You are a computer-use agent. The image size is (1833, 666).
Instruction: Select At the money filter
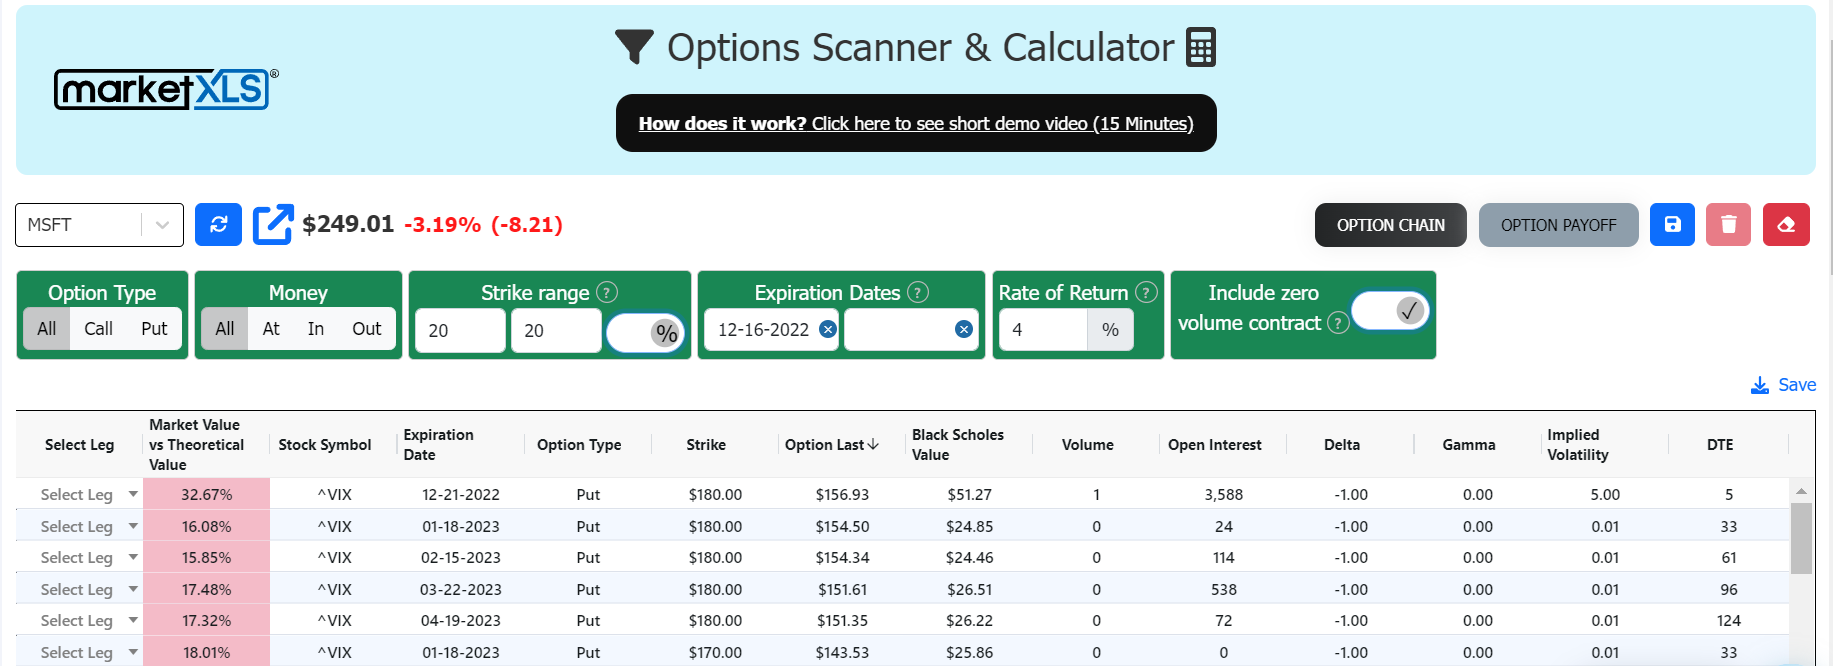(271, 328)
